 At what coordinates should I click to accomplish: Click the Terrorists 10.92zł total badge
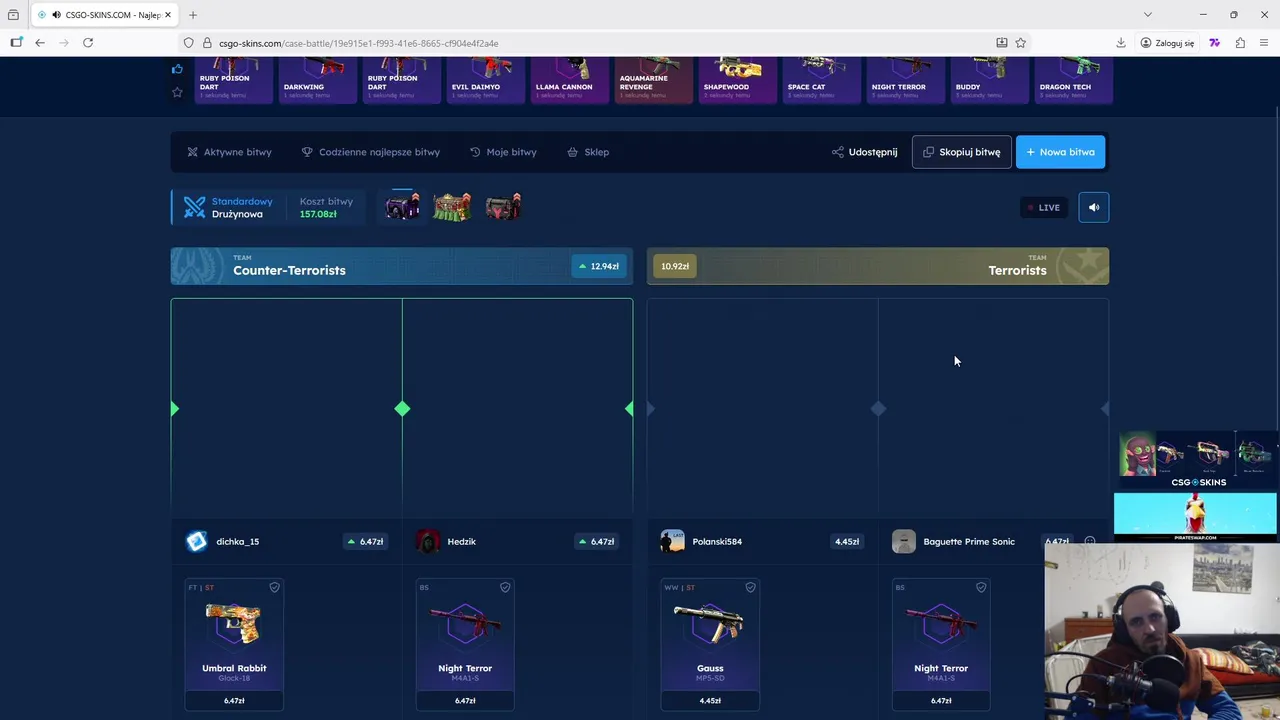675,266
